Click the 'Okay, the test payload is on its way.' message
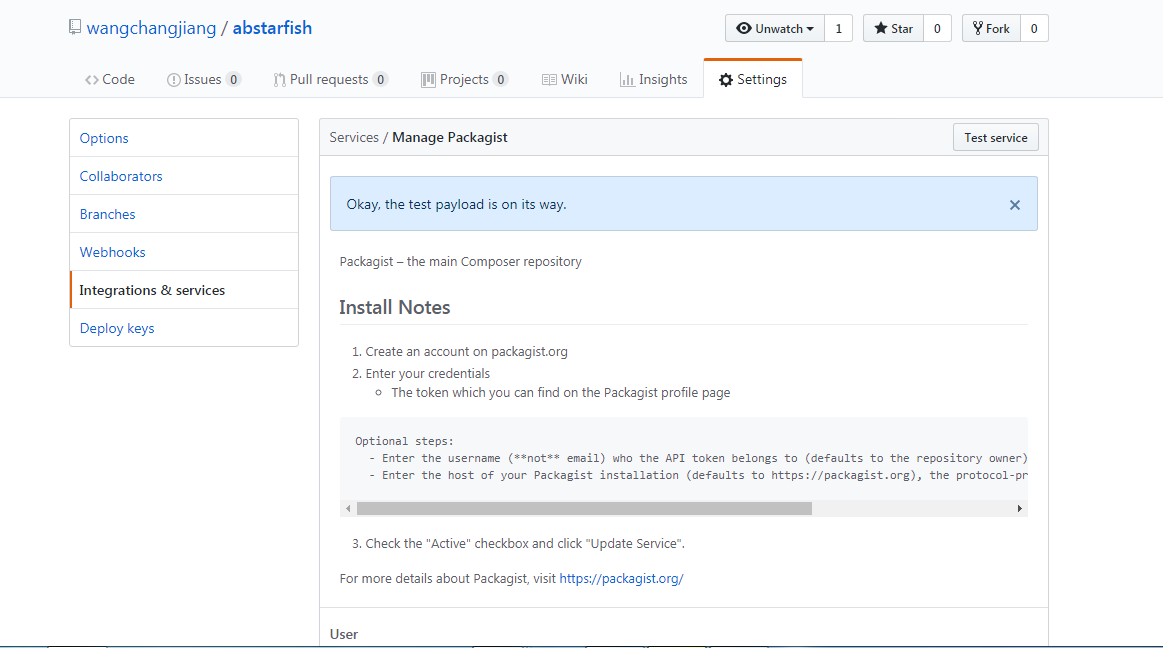Viewport: 1163px width, 648px height. (x=456, y=205)
